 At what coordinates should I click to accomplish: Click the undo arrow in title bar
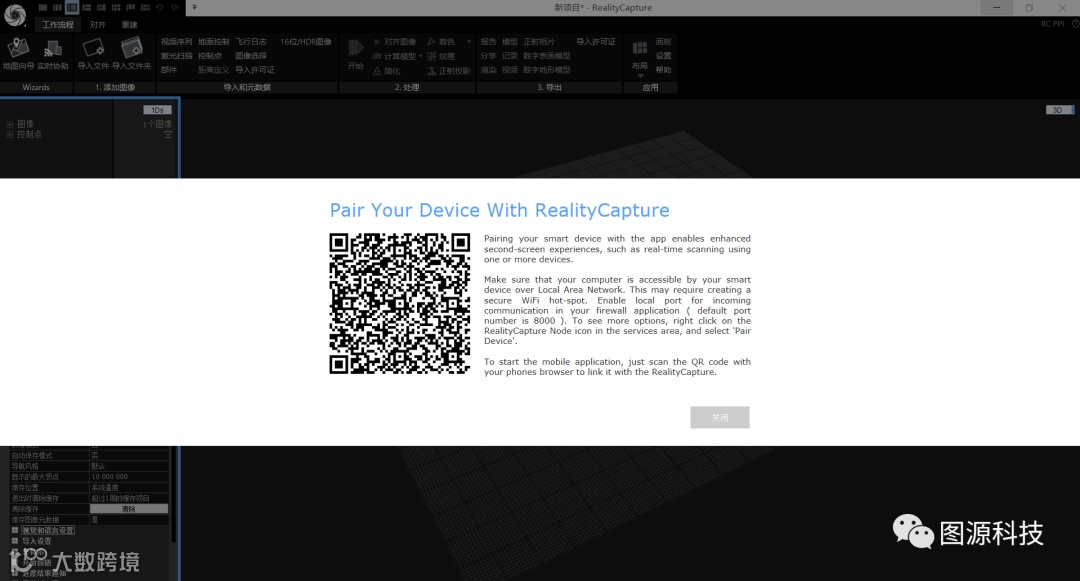coord(160,8)
